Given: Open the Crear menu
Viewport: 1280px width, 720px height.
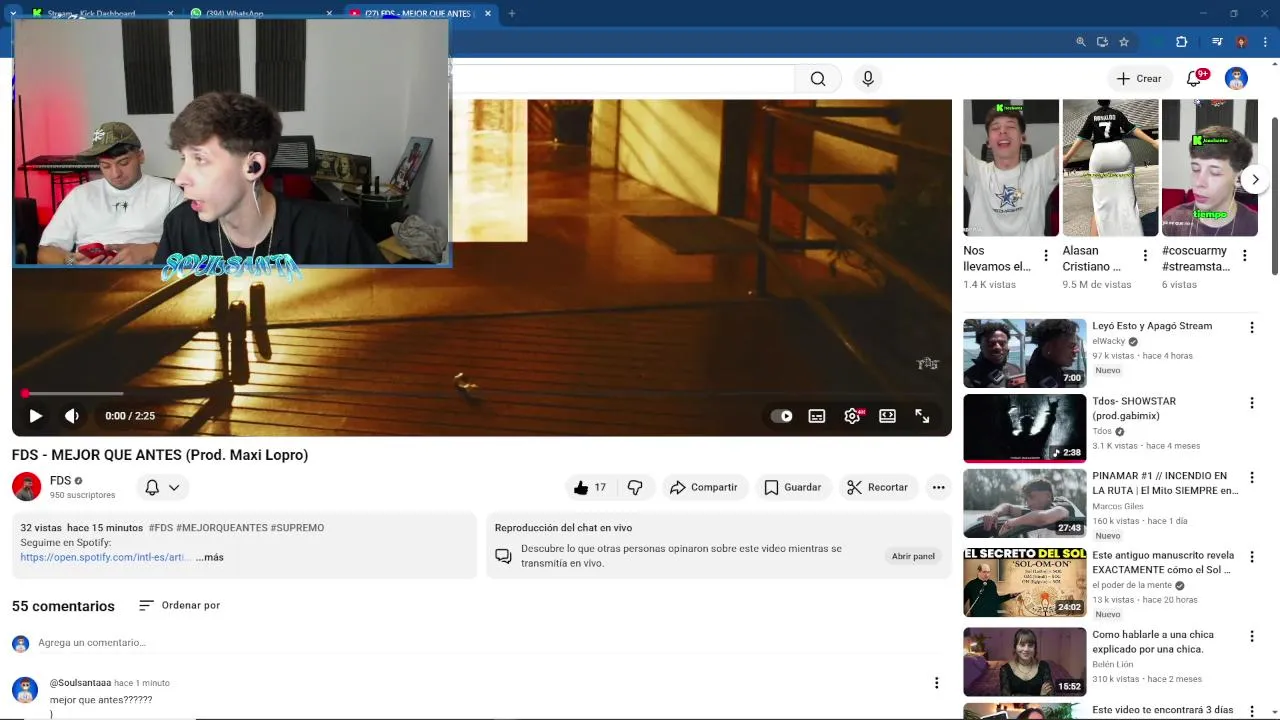Looking at the screenshot, I should 1139,79.
